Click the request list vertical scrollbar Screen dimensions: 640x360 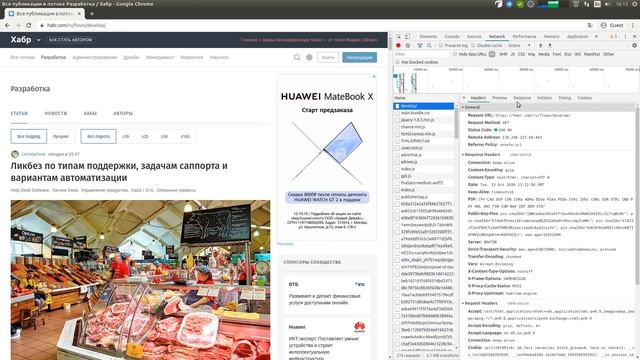pyautogui.click(x=456, y=124)
